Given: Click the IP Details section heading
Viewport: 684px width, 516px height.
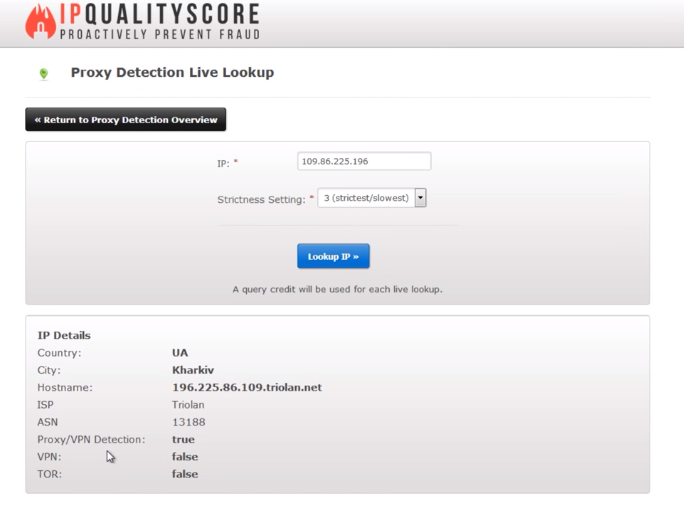Looking at the screenshot, I should pyautogui.click(x=64, y=335).
